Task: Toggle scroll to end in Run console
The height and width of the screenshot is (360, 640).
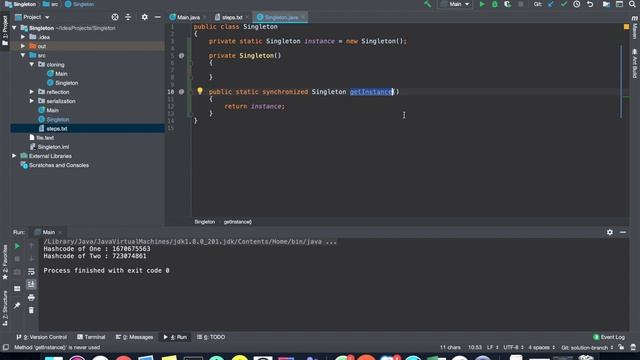Action: (31, 284)
